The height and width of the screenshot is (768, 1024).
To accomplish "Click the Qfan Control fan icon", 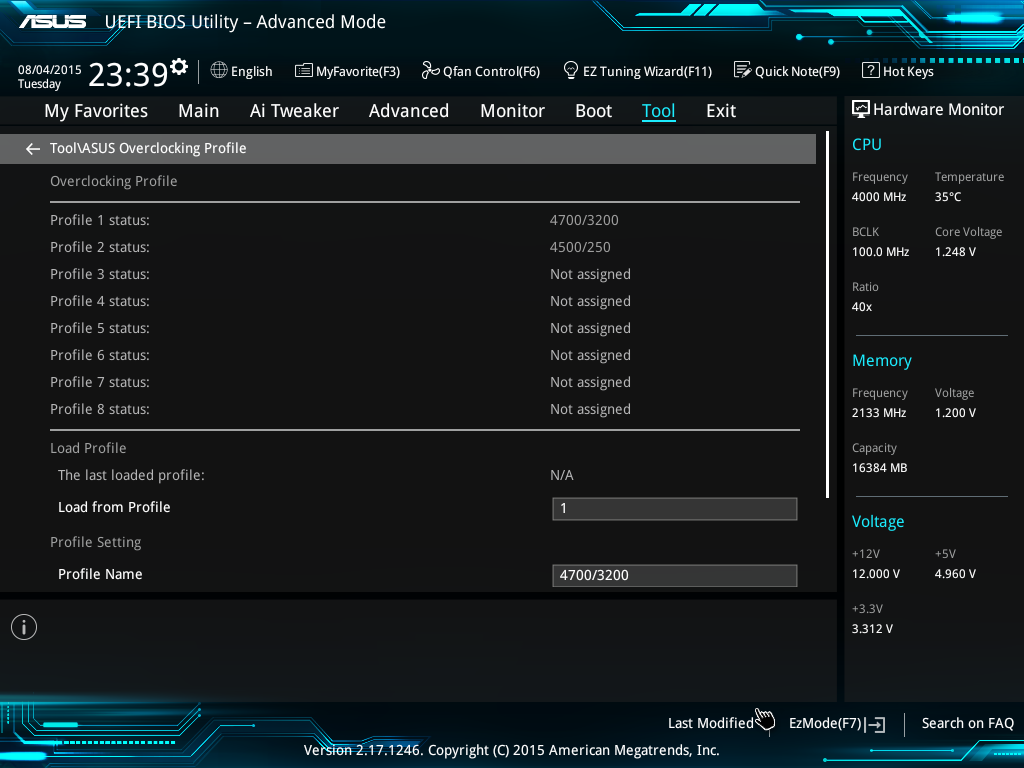I will (x=430, y=70).
